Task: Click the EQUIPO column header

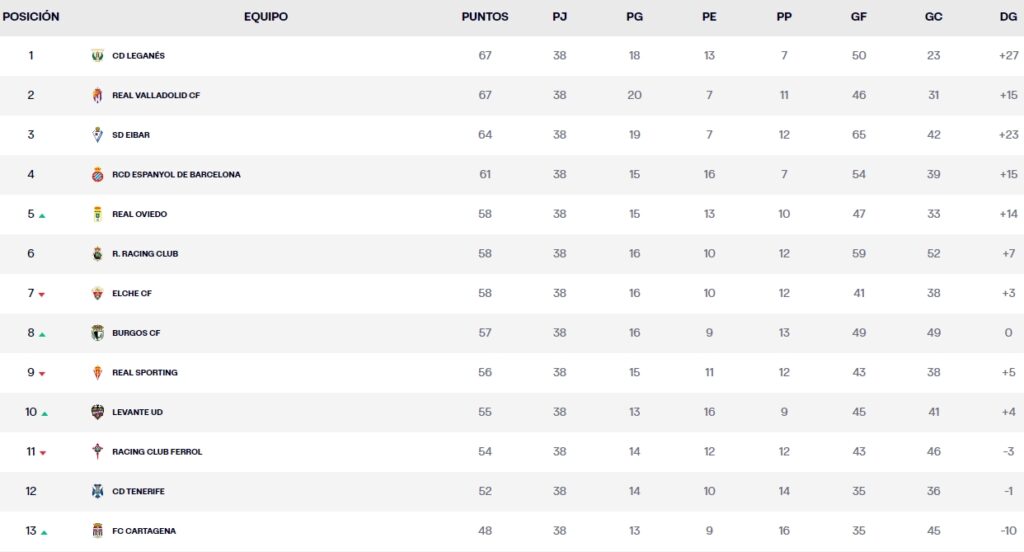Action: point(266,17)
